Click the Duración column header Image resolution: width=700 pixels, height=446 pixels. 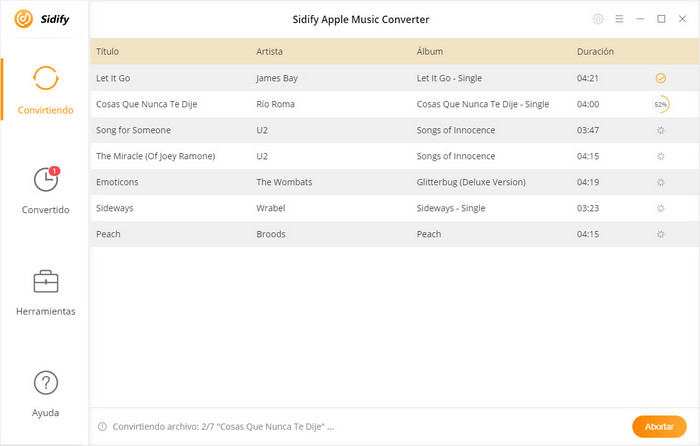(595, 51)
